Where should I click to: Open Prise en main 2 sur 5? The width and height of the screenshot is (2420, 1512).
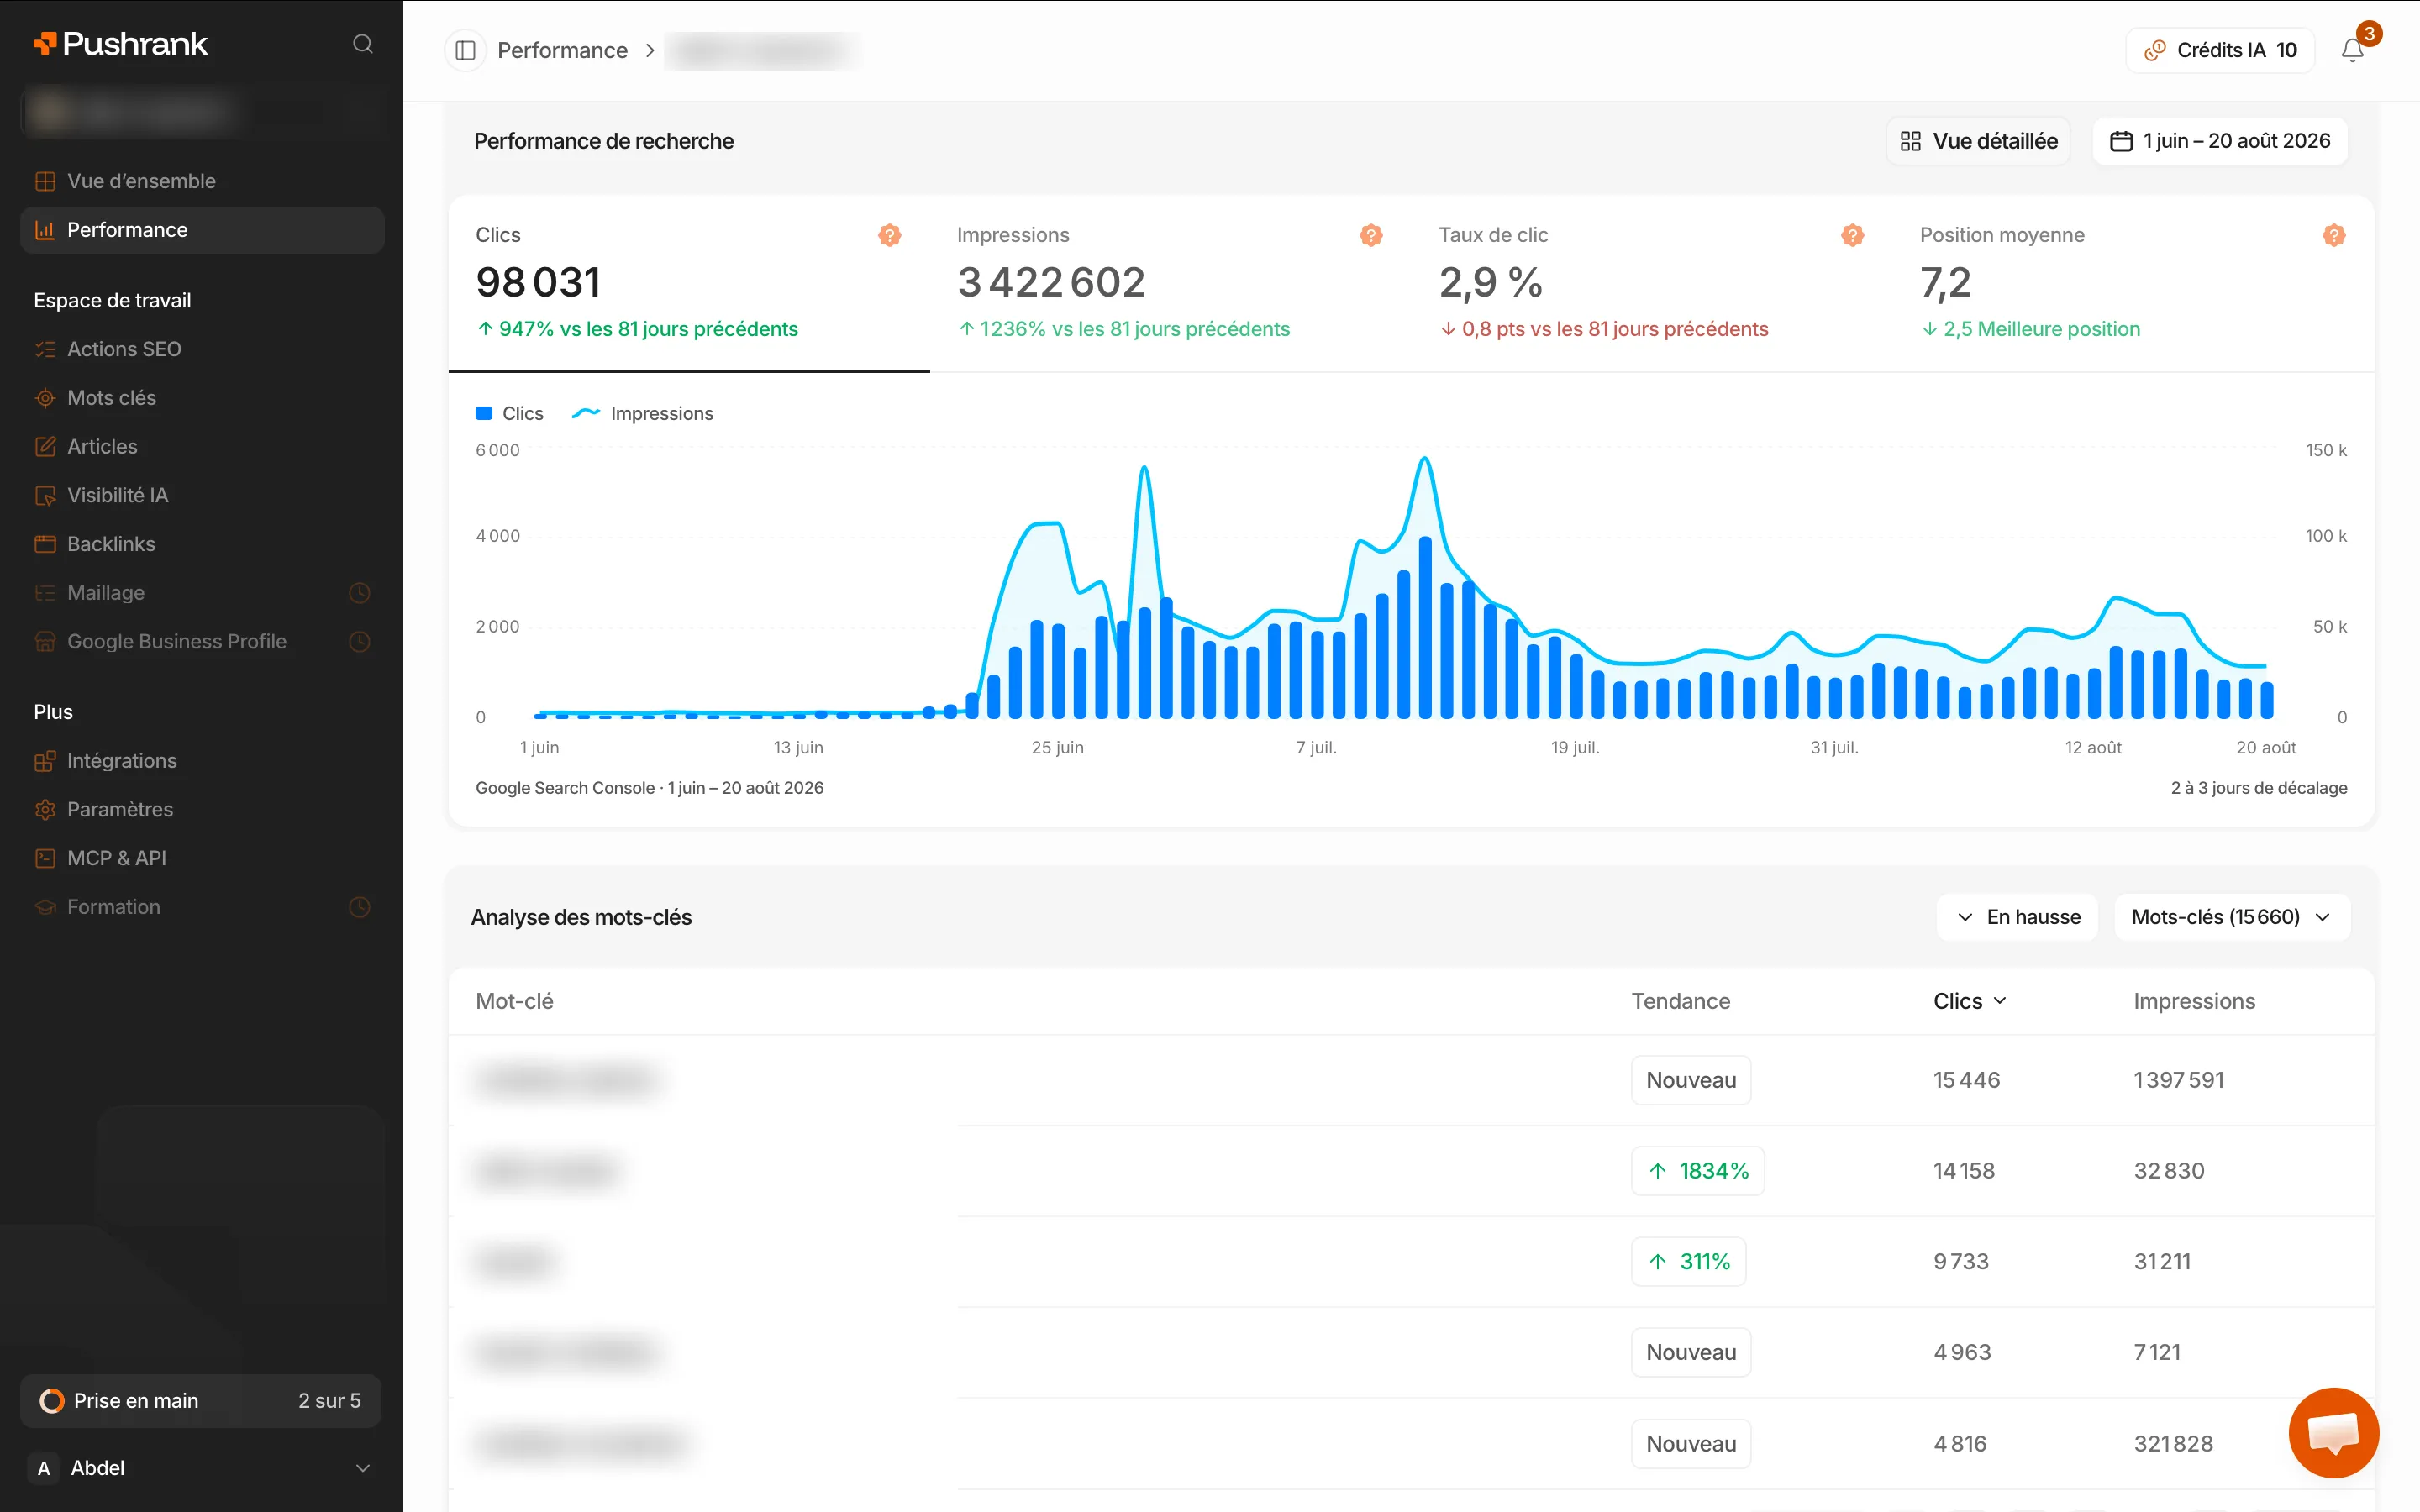pyautogui.click(x=200, y=1401)
